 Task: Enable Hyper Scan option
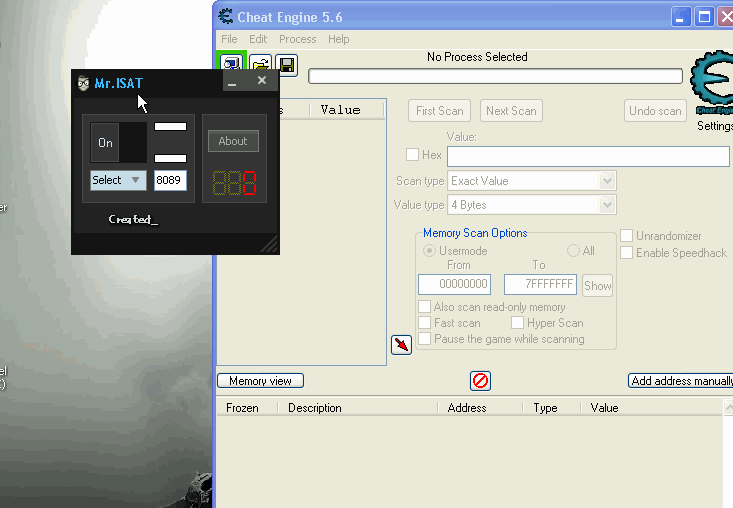(517, 322)
